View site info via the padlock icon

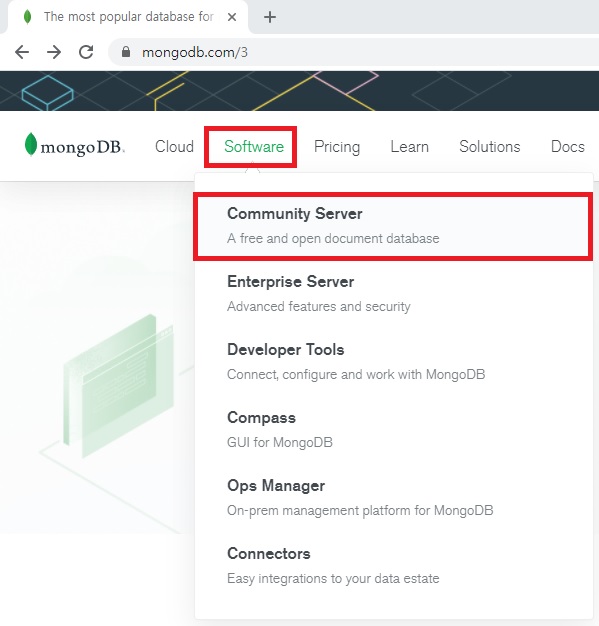pos(126,52)
